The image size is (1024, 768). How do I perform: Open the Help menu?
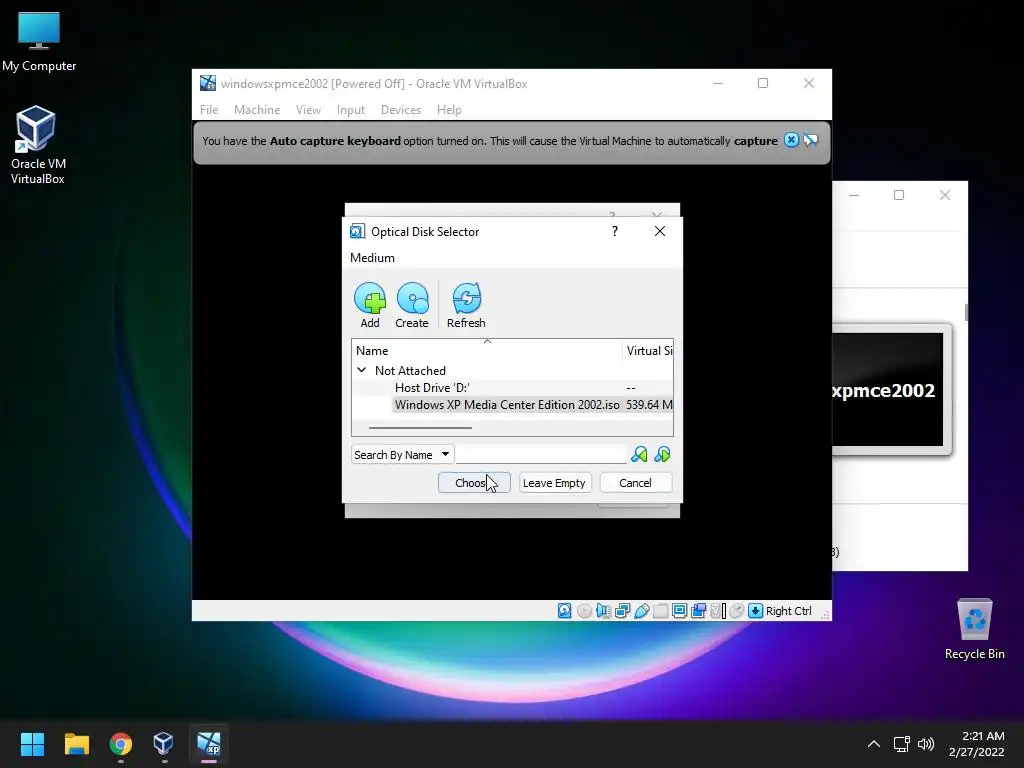point(449,110)
